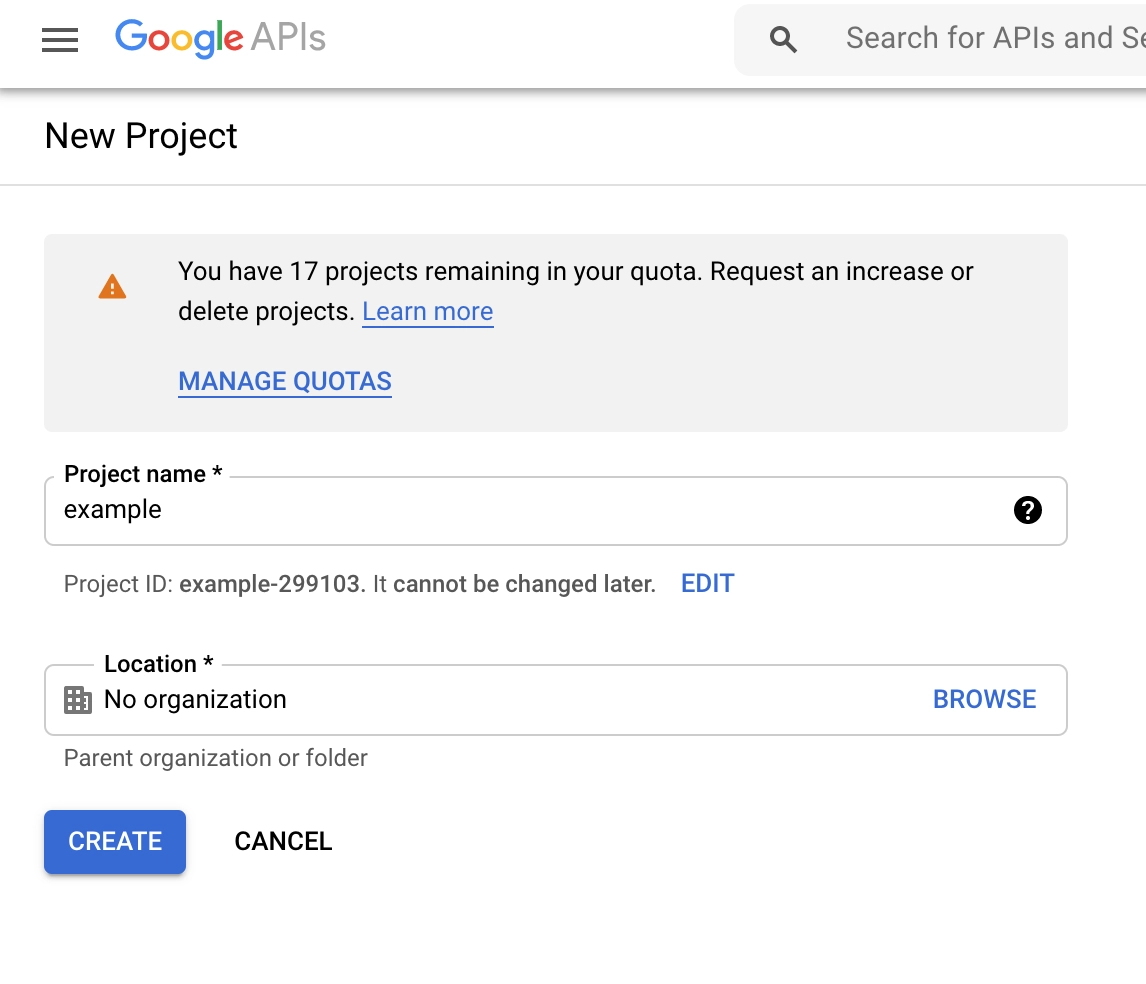The image size is (1146, 984).
Task: Click EDIT next to Project ID
Action: [707, 584]
